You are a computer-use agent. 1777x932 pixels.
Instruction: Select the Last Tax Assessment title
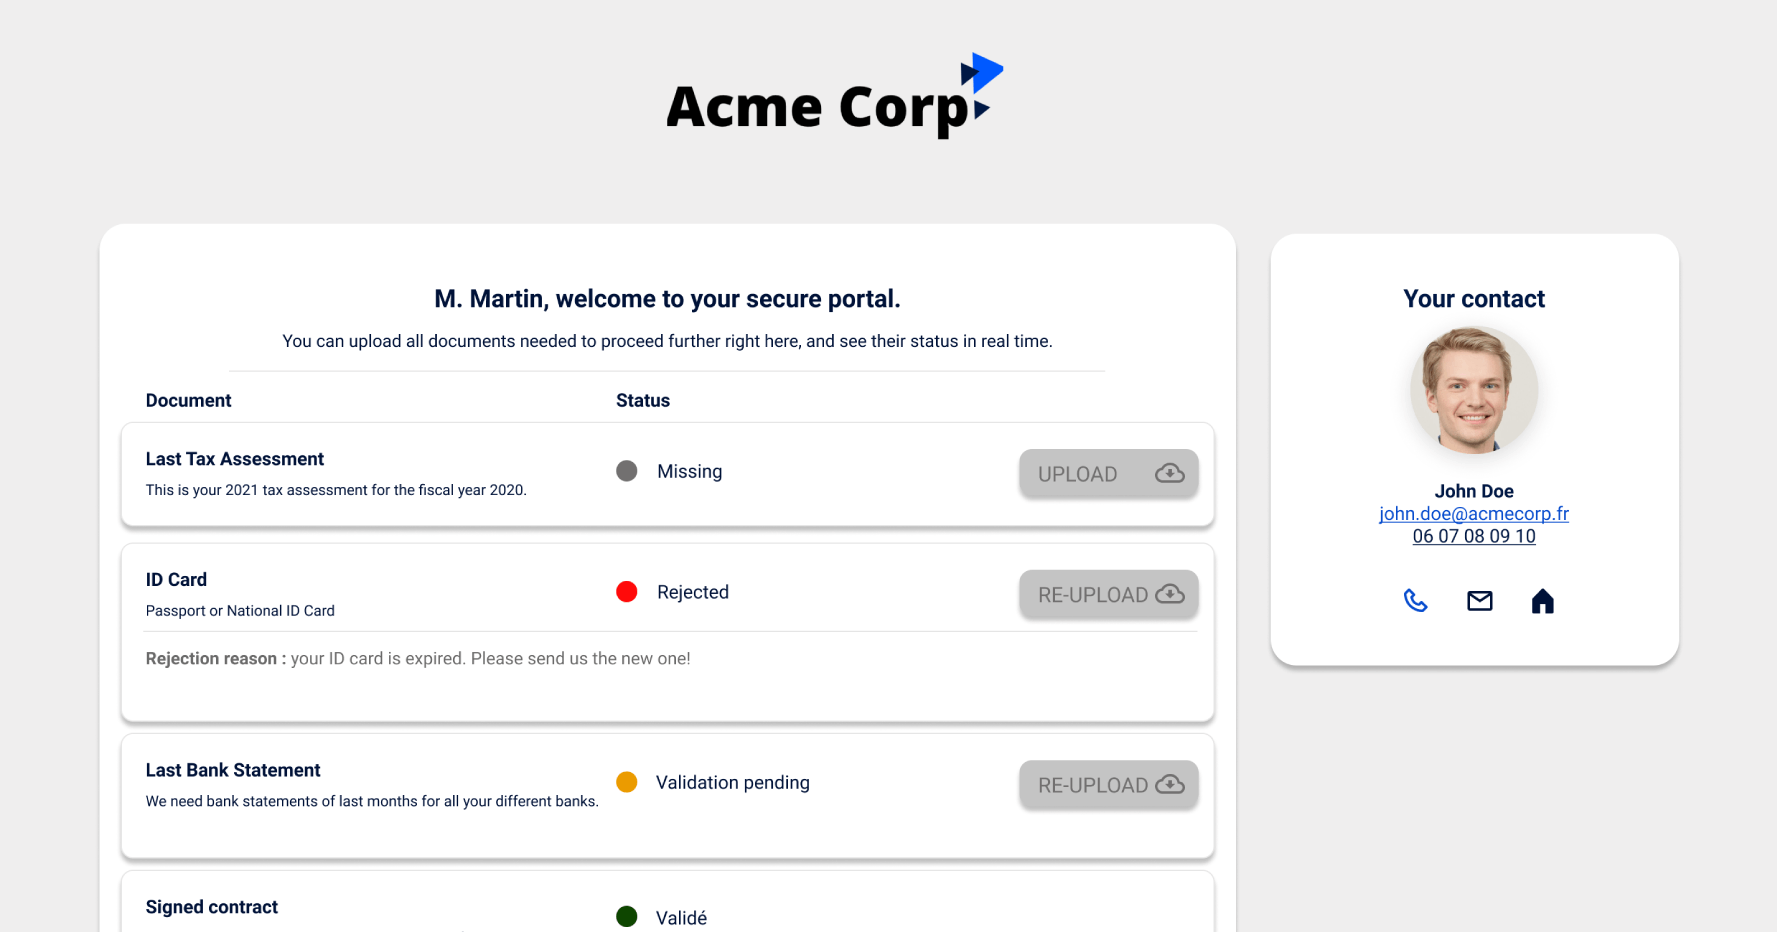tap(235, 459)
